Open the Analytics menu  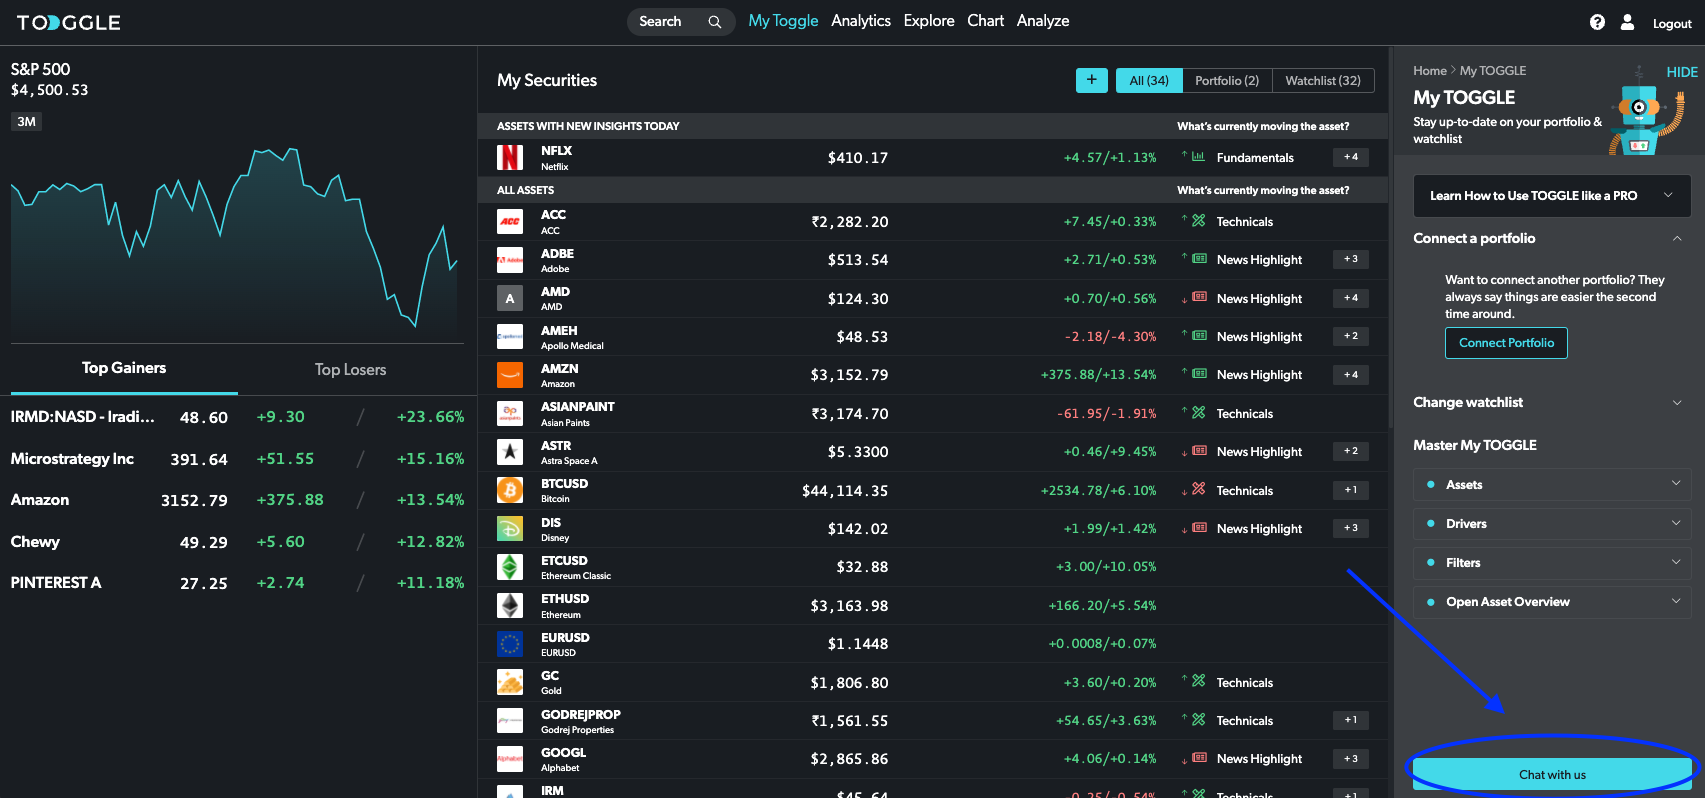861,21
